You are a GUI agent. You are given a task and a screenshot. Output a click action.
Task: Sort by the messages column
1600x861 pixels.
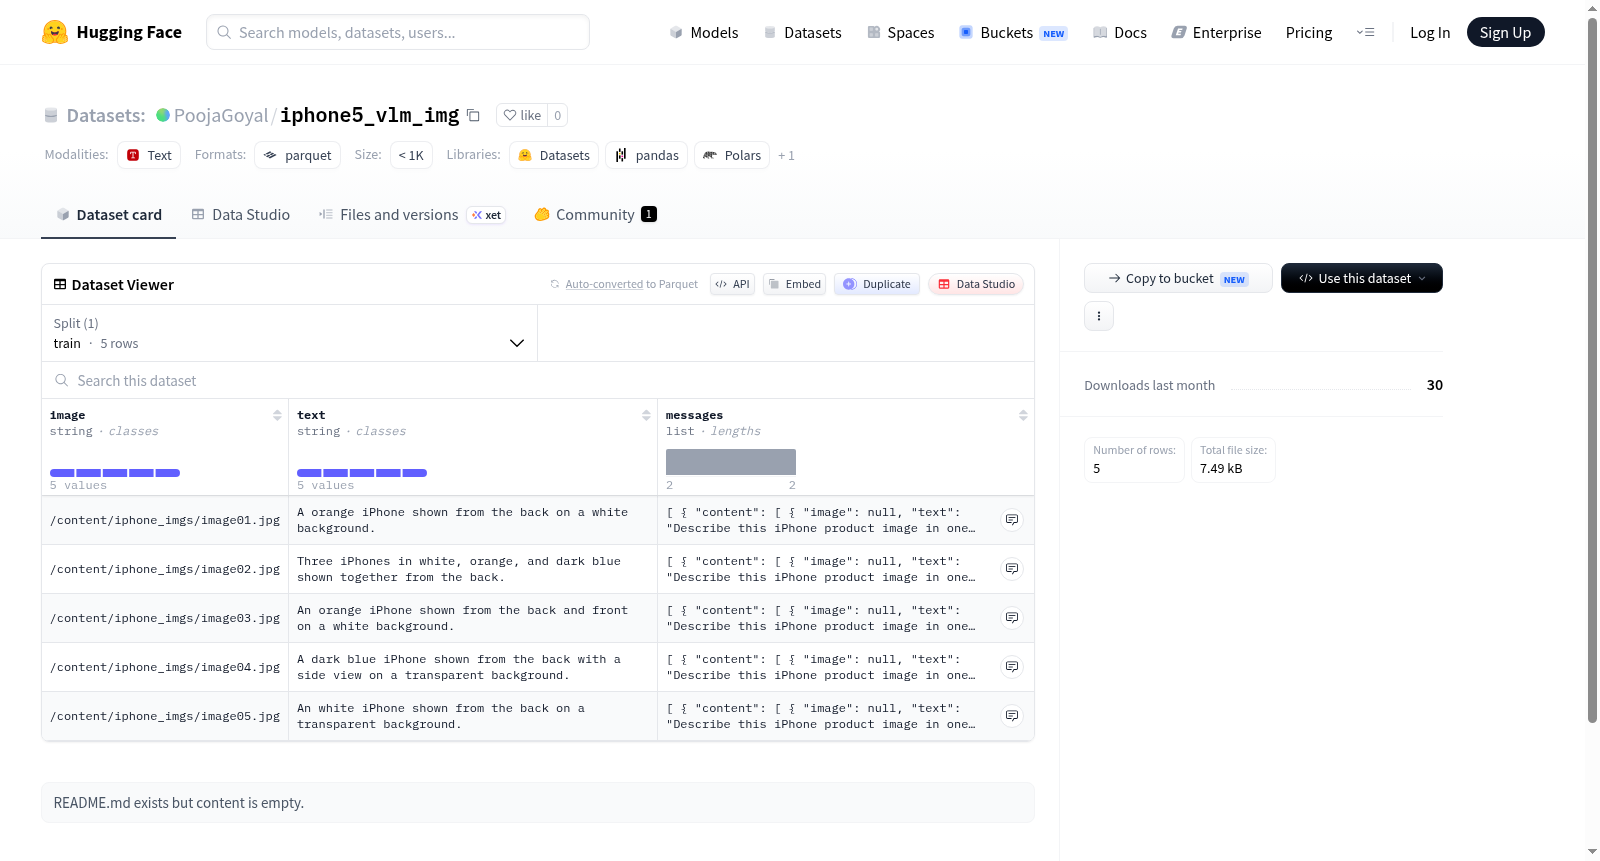(1023, 415)
